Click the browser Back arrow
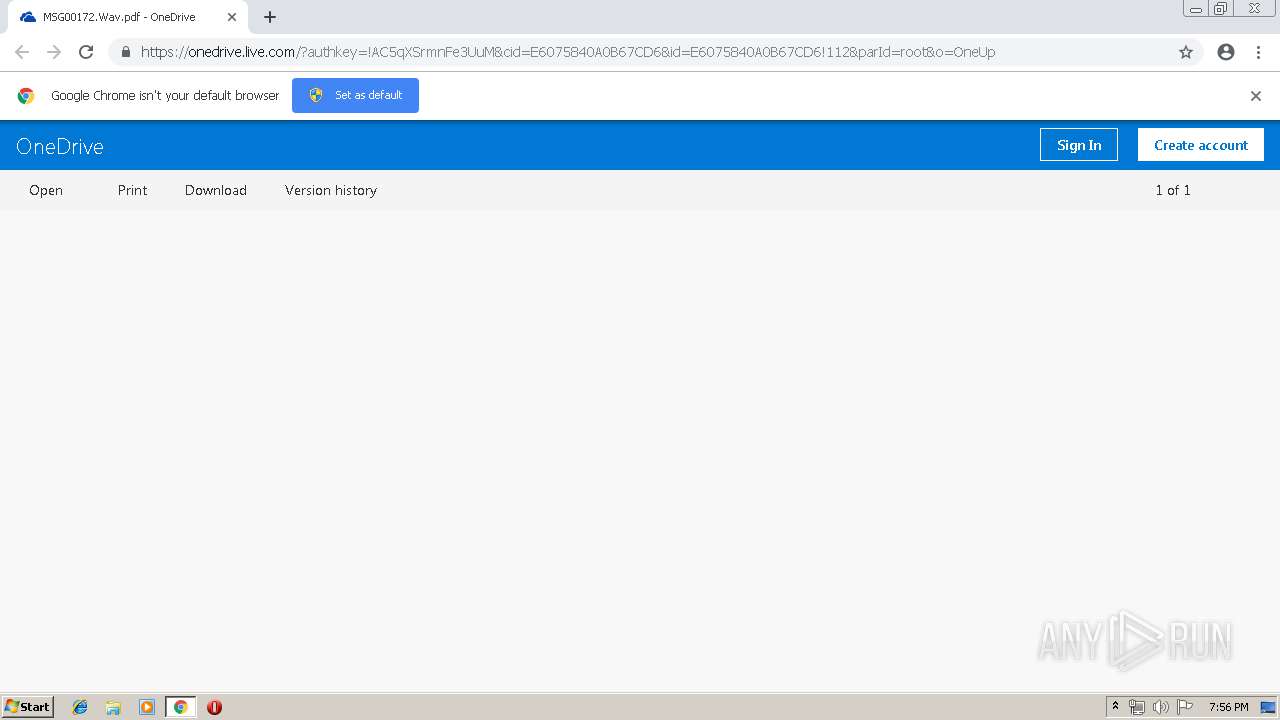This screenshot has width=1280, height=720. click(22, 52)
